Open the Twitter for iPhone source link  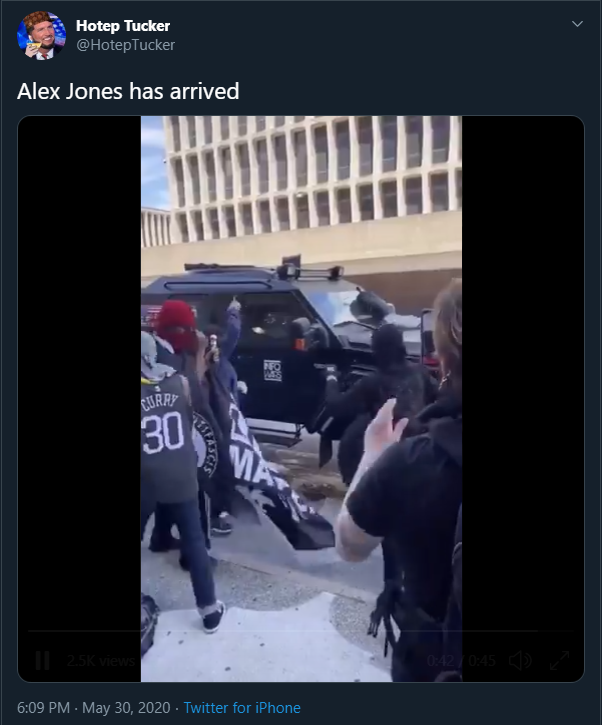pos(242,707)
